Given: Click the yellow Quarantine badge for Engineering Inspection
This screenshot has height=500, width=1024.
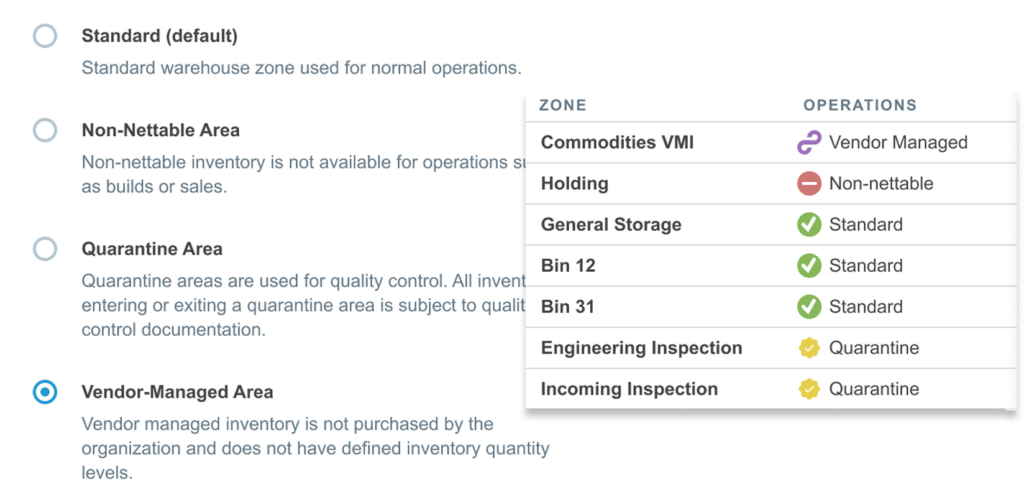Looking at the screenshot, I should tap(808, 348).
